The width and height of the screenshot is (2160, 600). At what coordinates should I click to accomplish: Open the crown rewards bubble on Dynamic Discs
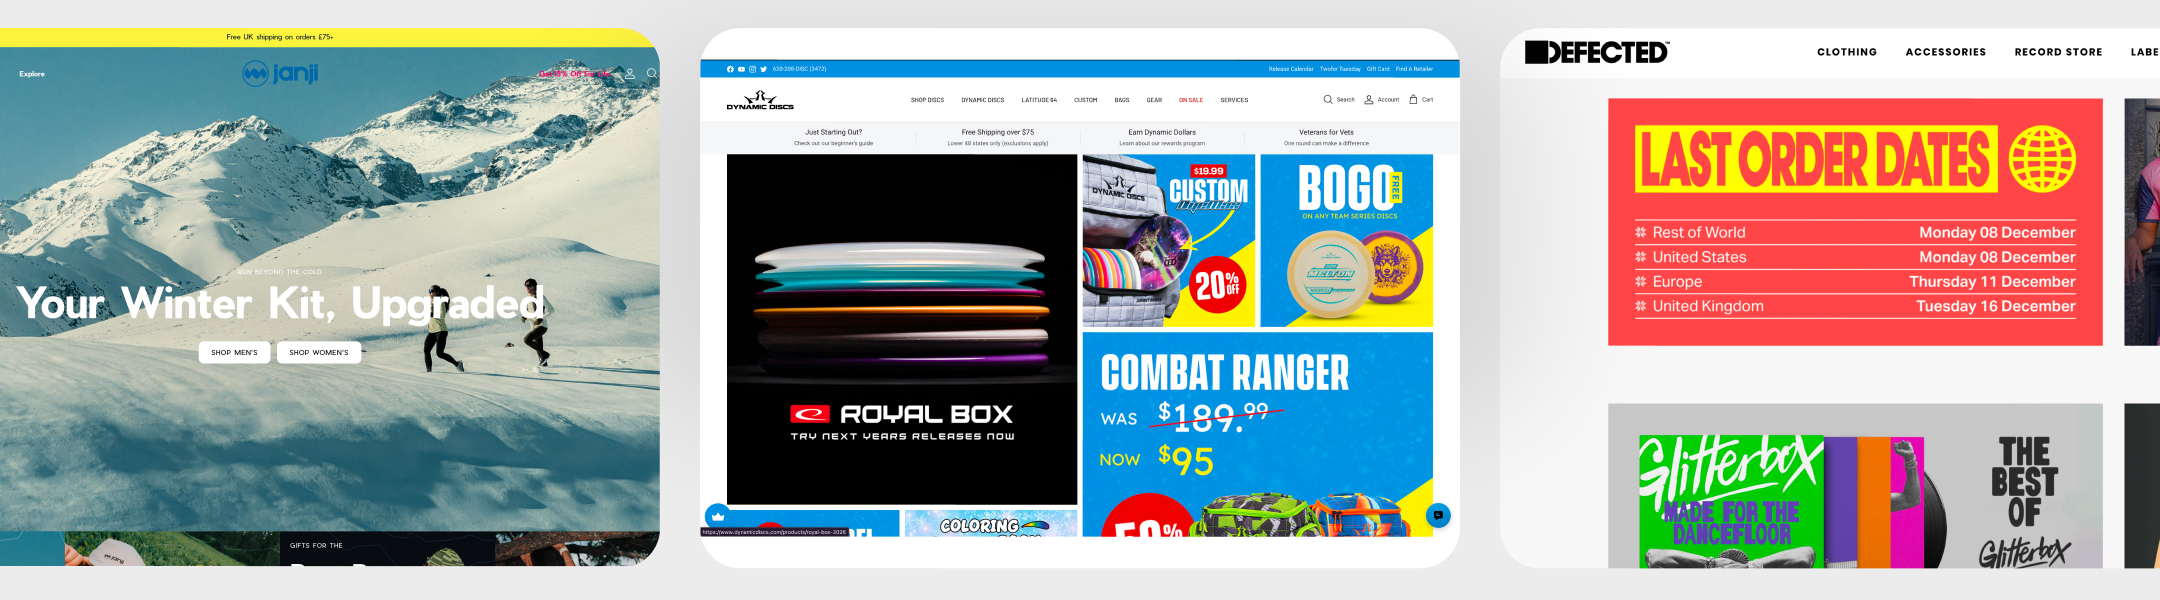717,516
